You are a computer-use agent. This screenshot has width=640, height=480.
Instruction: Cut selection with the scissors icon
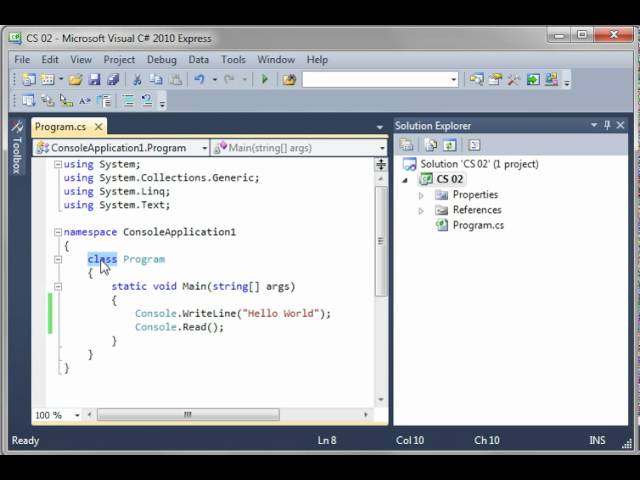click(x=137, y=79)
